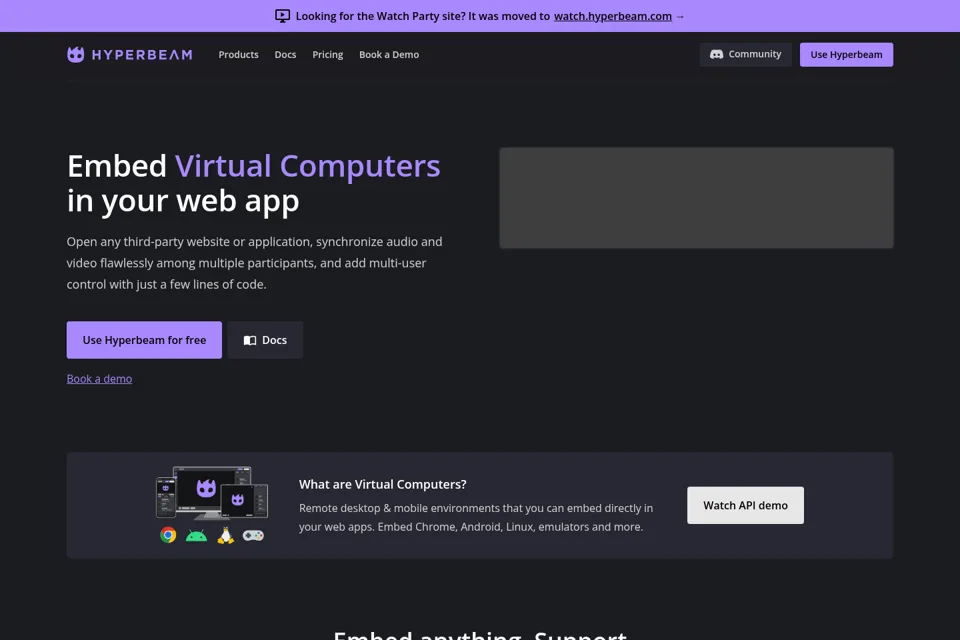Open the Products menu

click(238, 55)
